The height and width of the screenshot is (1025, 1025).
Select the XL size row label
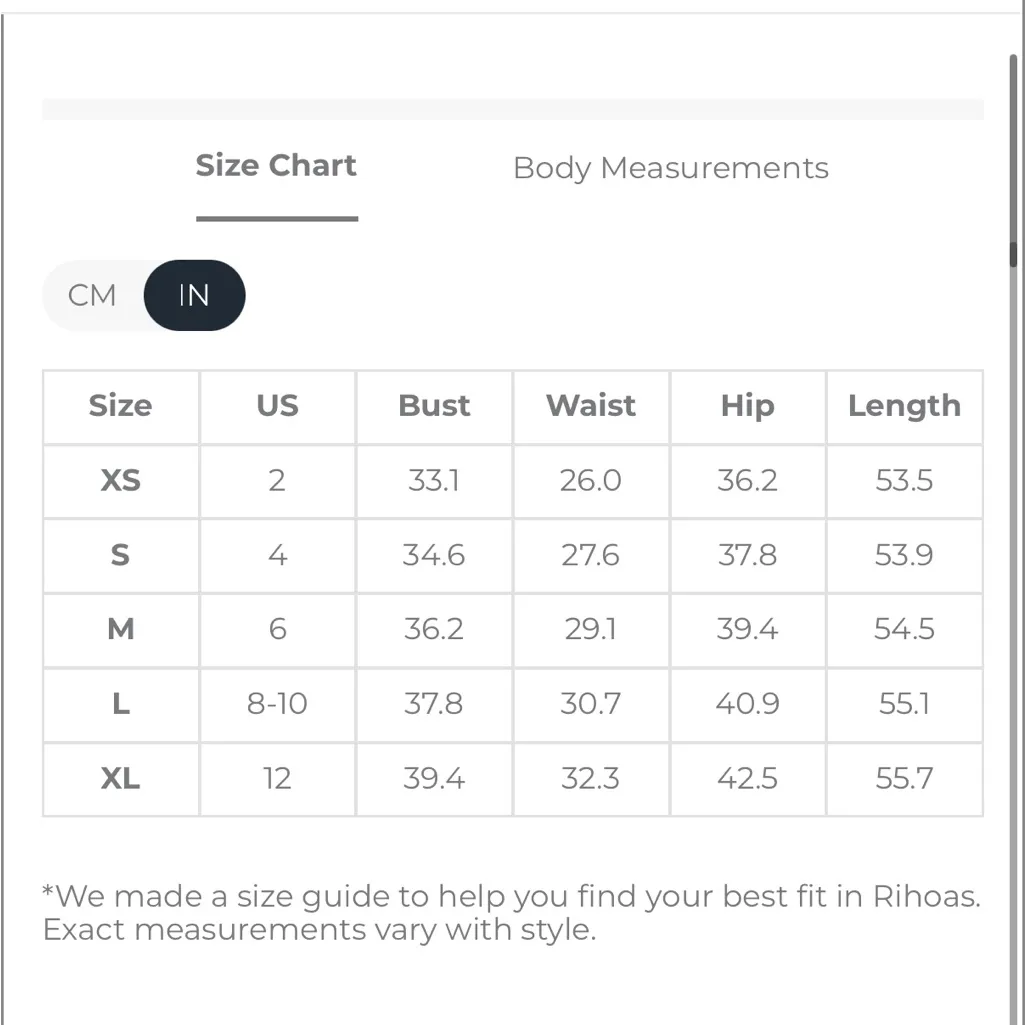(x=120, y=778)
